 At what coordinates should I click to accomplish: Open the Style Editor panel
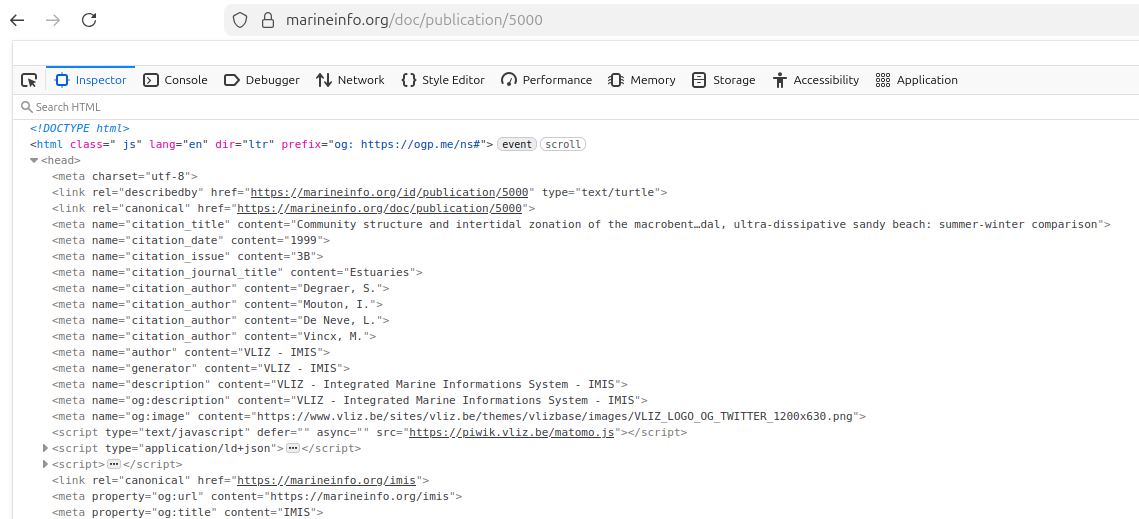point(442,80)
